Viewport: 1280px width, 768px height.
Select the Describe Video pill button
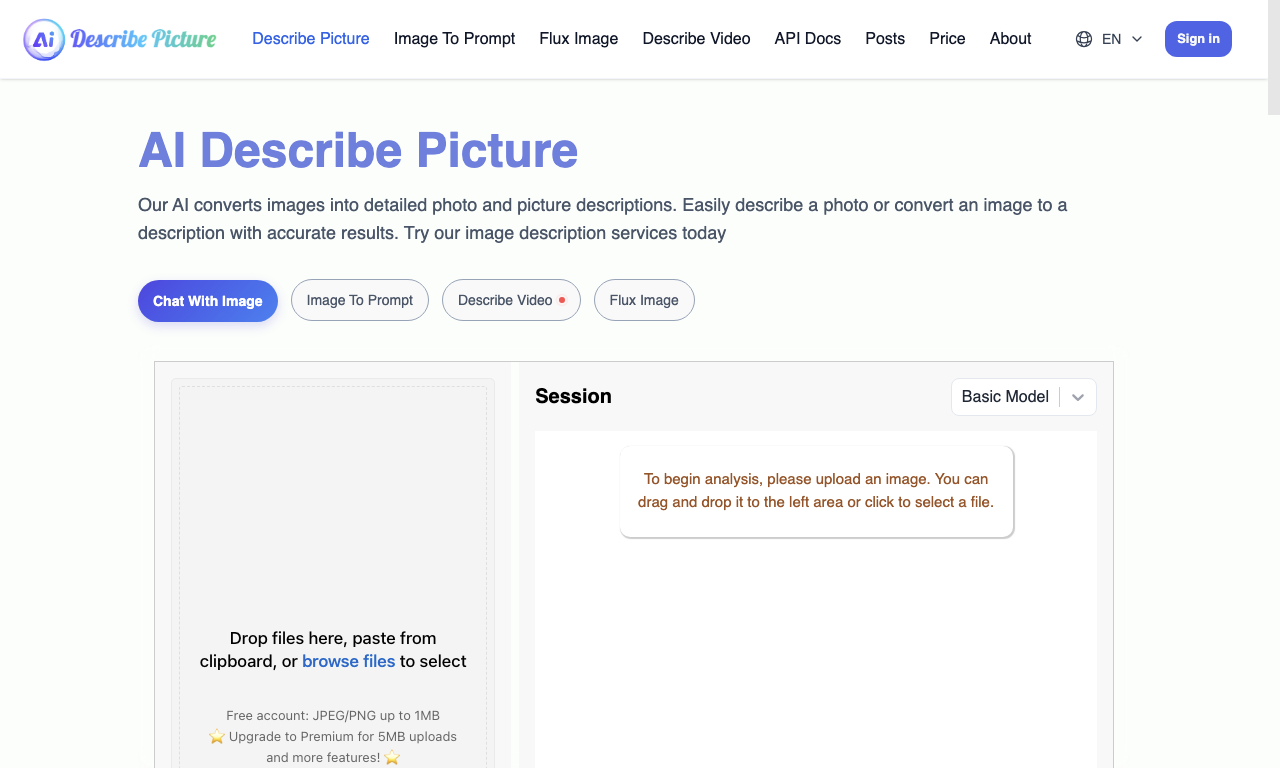(511, 300)
